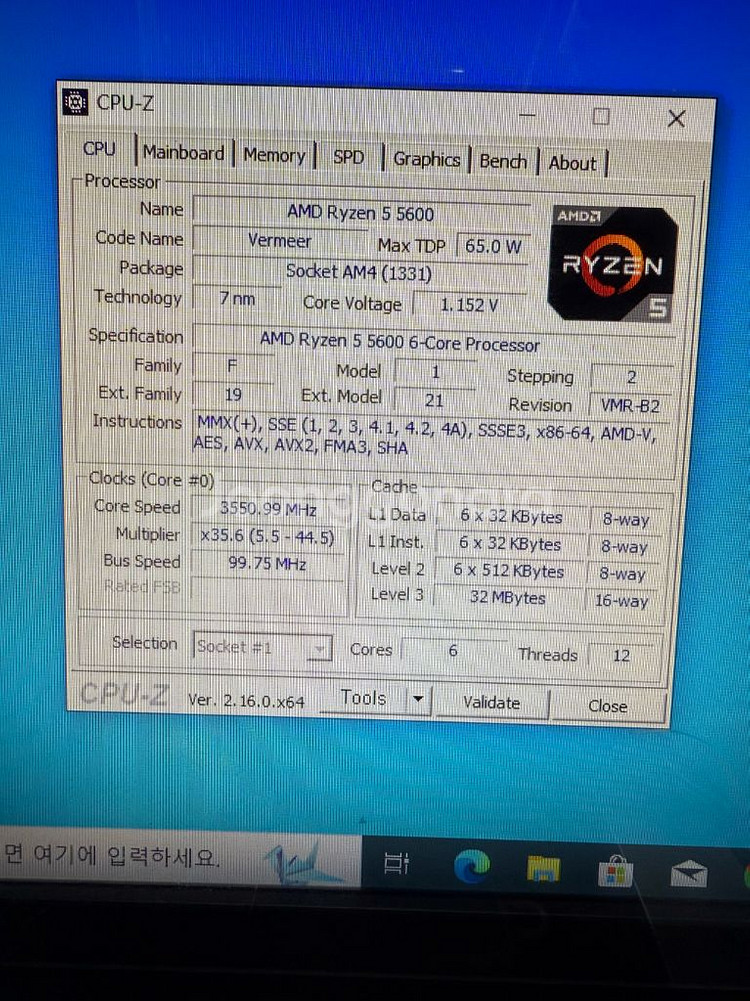
Task: Go to the Graphics tab
Action: [426, 159]
